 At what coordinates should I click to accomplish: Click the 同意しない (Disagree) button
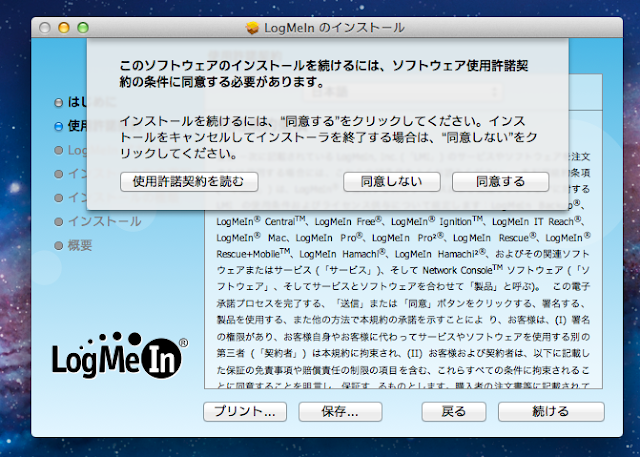[x=391, y=182]
